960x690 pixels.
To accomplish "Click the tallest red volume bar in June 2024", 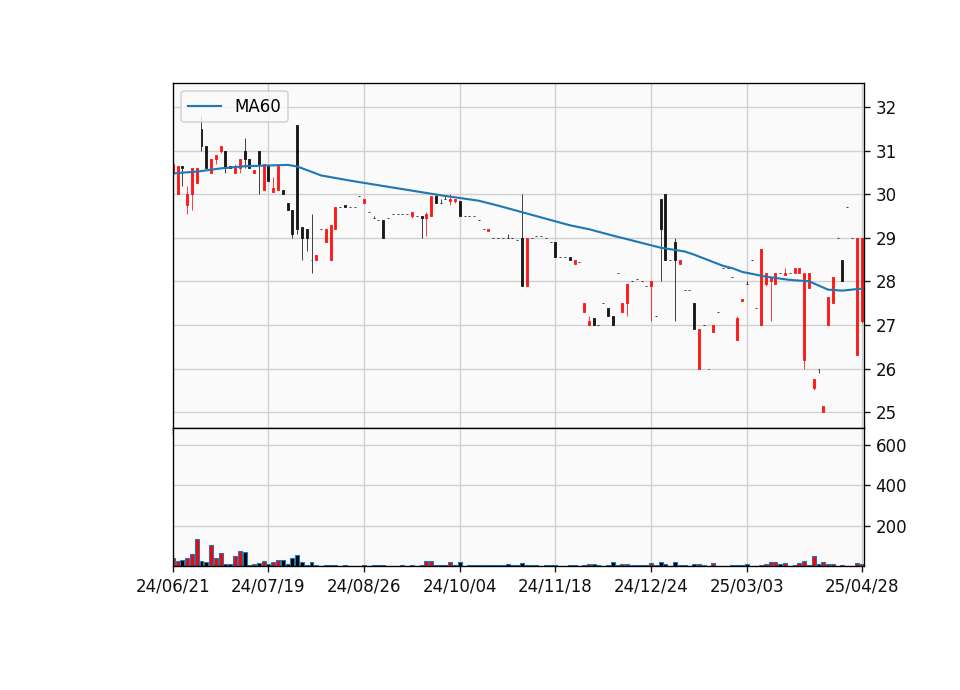I will tap(198, 552).
